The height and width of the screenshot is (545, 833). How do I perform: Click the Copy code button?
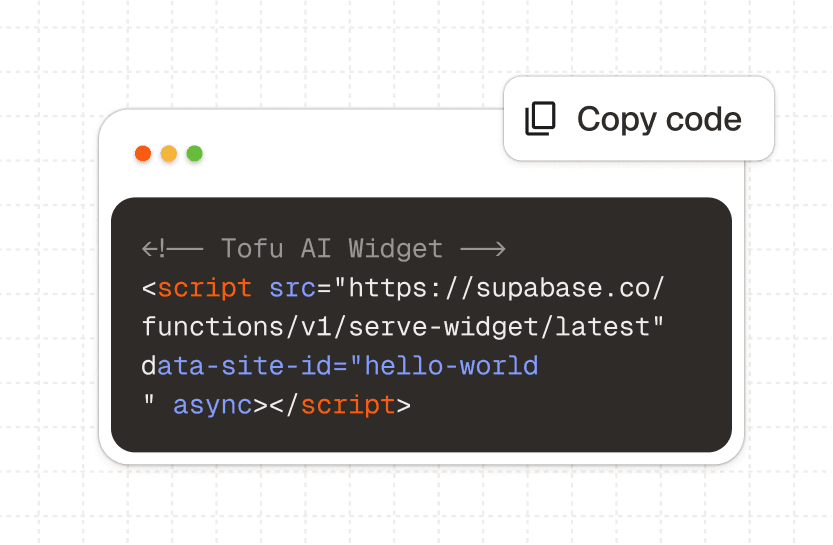(639, 118)
